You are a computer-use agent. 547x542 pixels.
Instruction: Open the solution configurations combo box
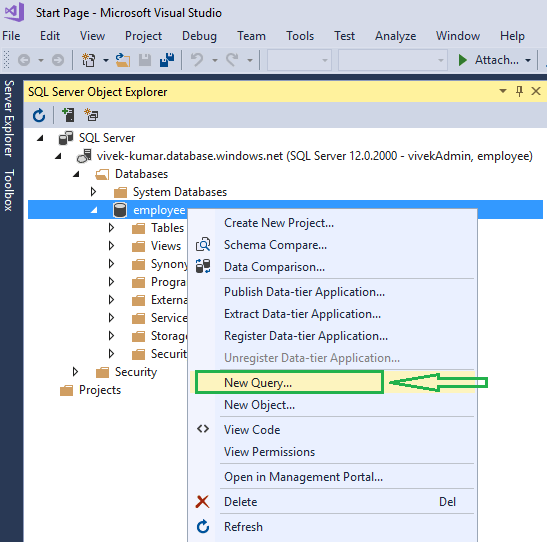(x=299, y=60)
